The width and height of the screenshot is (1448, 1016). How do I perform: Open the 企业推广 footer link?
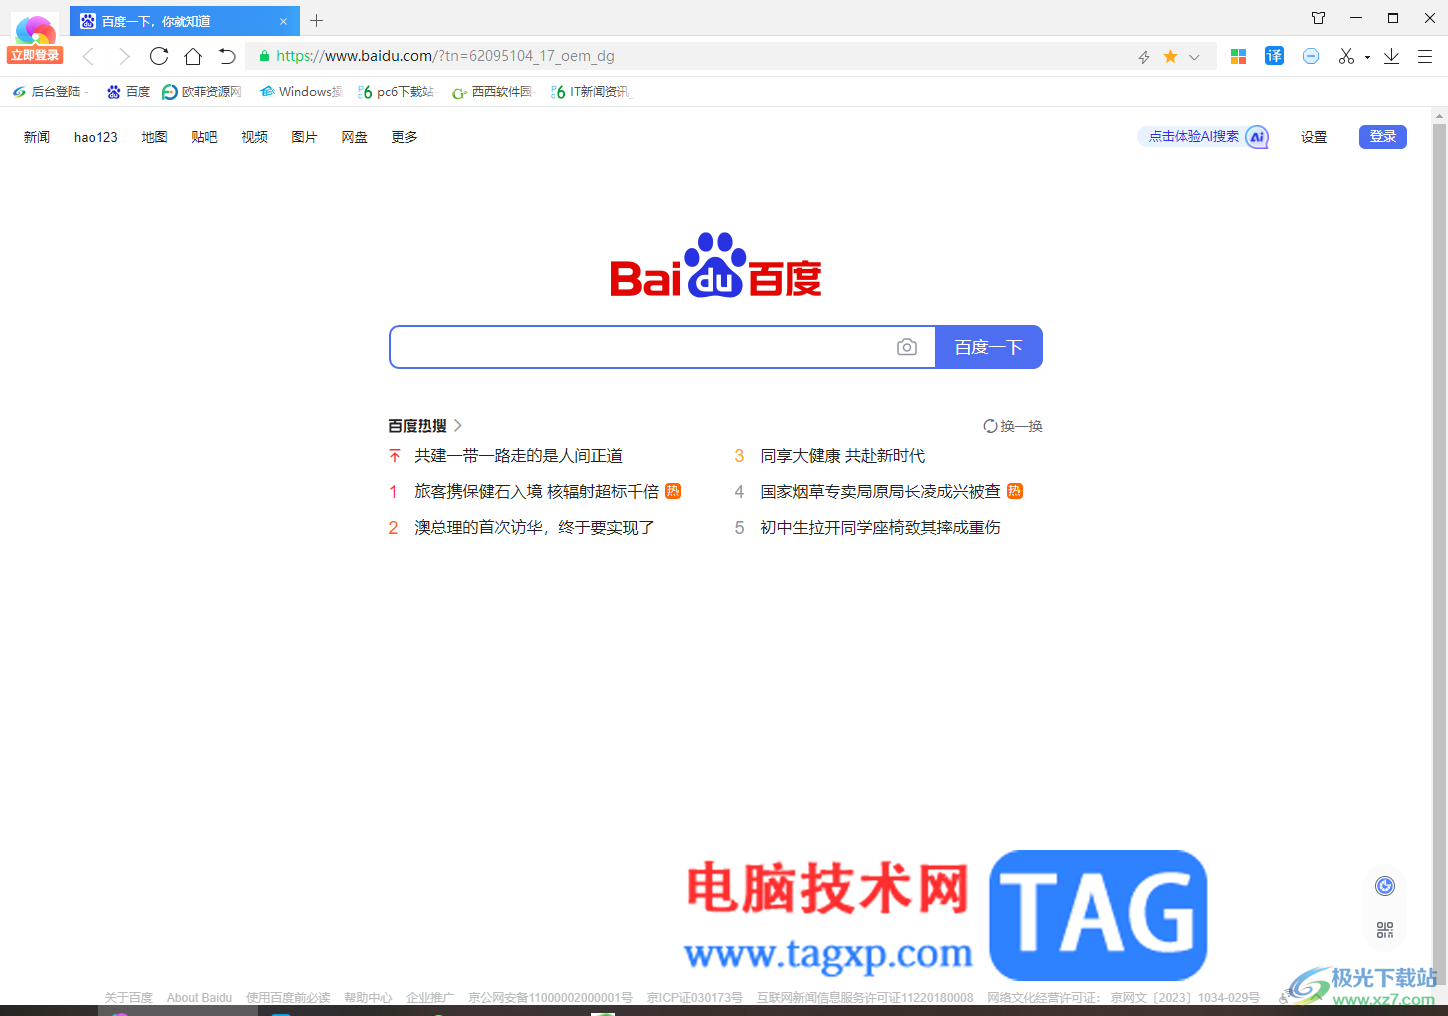430,998
